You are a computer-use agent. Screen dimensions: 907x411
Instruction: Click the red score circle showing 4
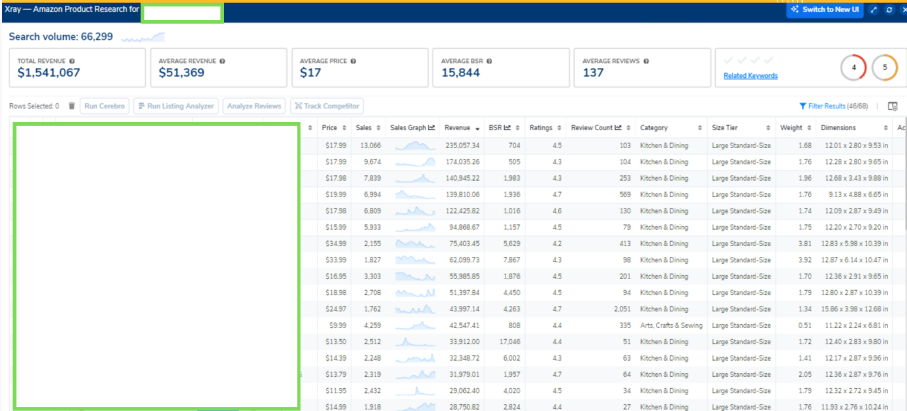click(853, 68)
